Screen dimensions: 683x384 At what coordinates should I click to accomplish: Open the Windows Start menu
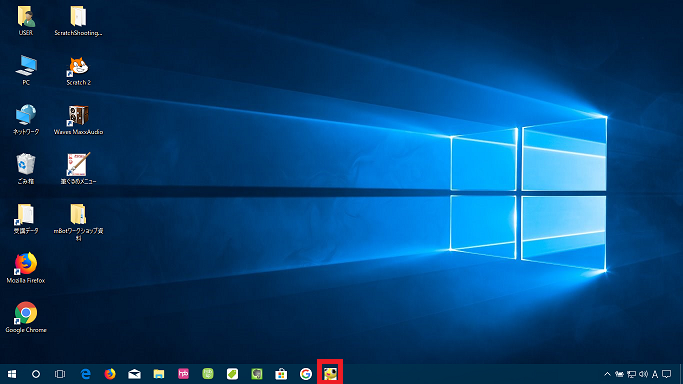tap(12, 374)
